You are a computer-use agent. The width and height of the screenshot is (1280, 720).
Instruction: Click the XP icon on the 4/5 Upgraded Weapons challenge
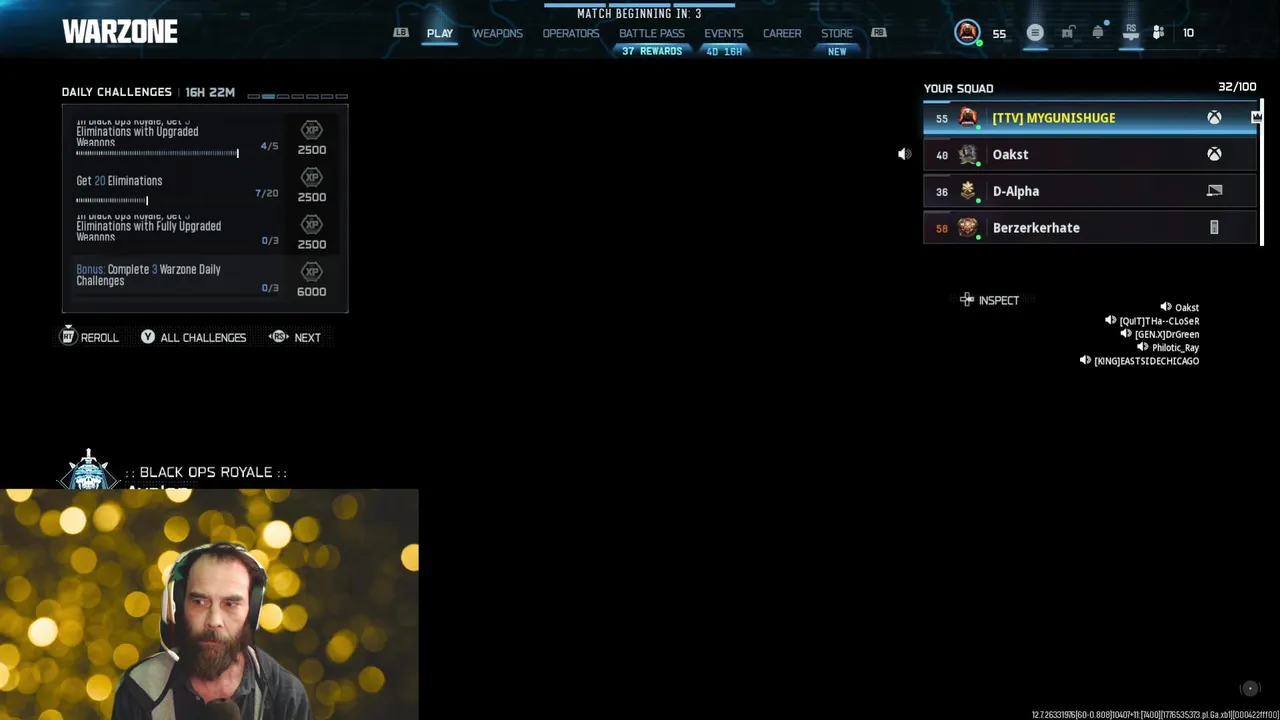click(312, 130)
